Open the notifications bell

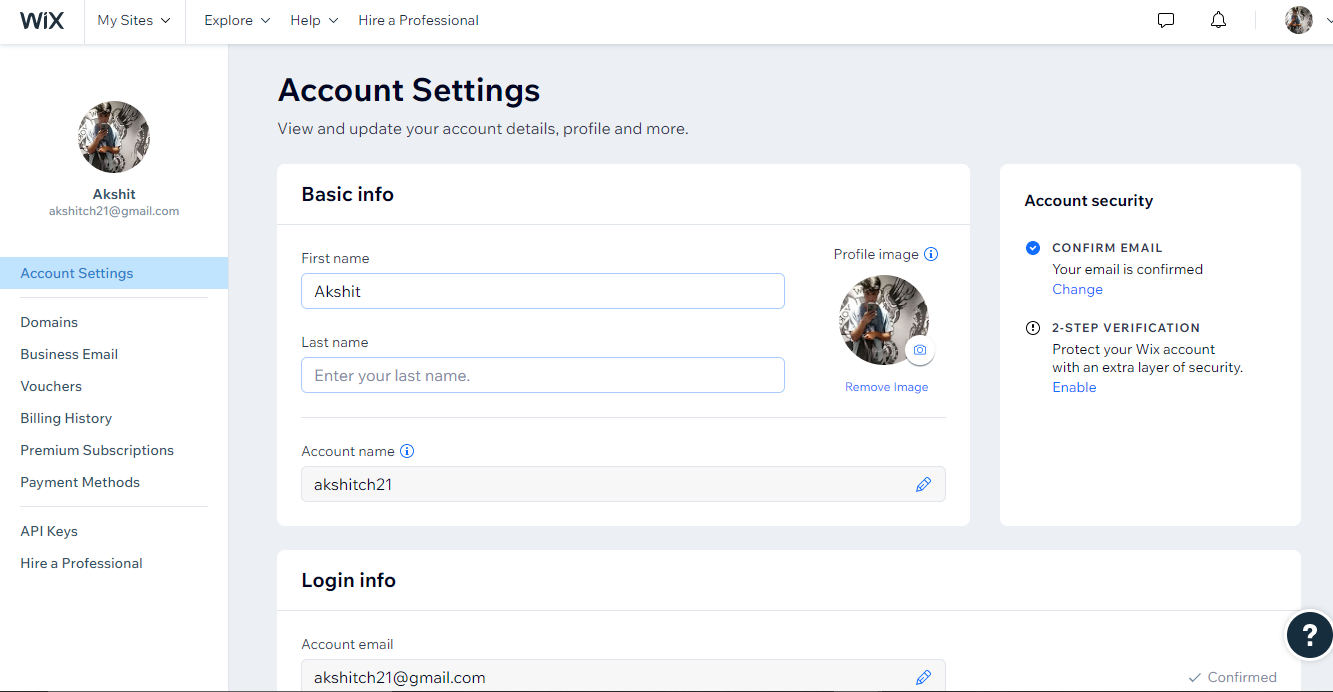[x=1218, y=20]
